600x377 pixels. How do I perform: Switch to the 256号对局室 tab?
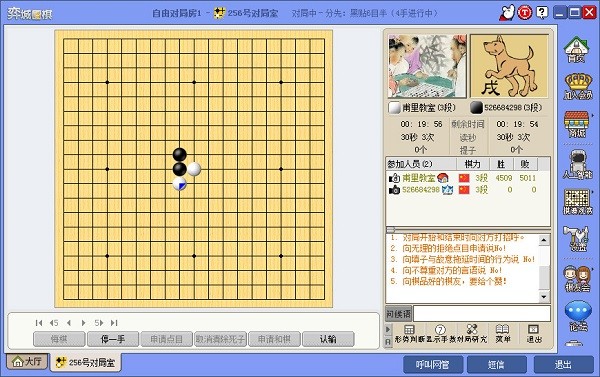(86, 362)
